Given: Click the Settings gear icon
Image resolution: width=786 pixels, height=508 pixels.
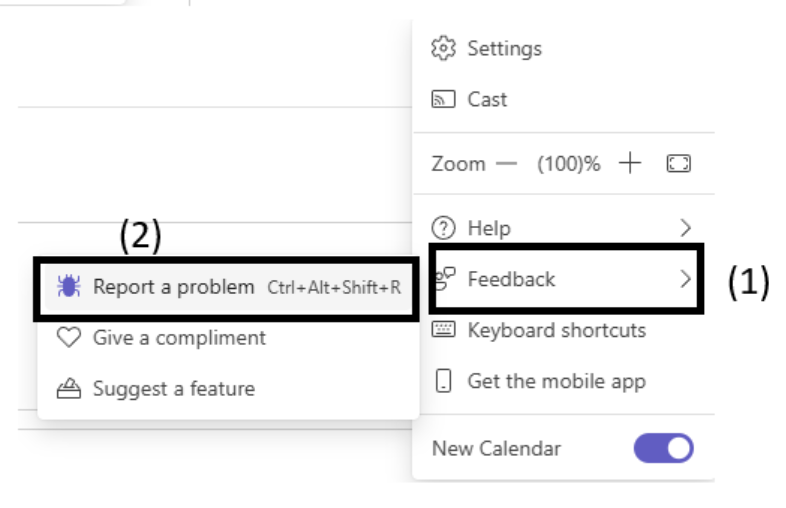Looking at the screenshot, I should (443, 48).
